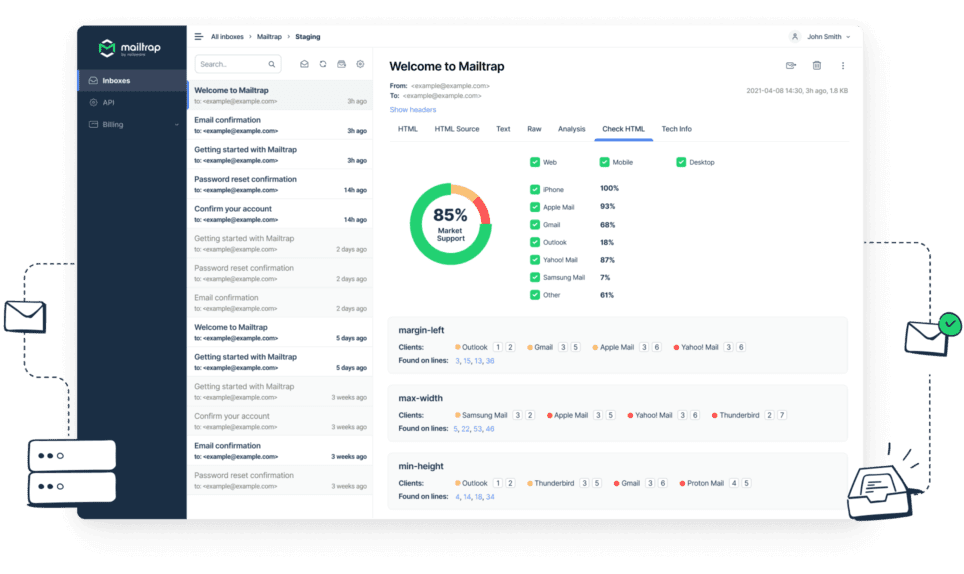This screenshot has height=574, width=964.
Task: Click Samsung Mail orange status dot in max-width
Action: [x=457, y=415]
